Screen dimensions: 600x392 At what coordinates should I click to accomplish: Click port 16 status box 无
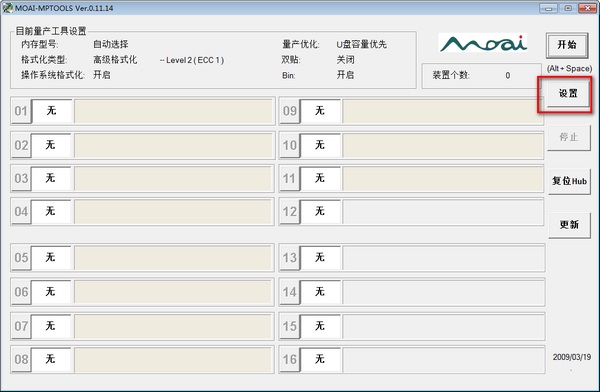(x=320, y=359)
